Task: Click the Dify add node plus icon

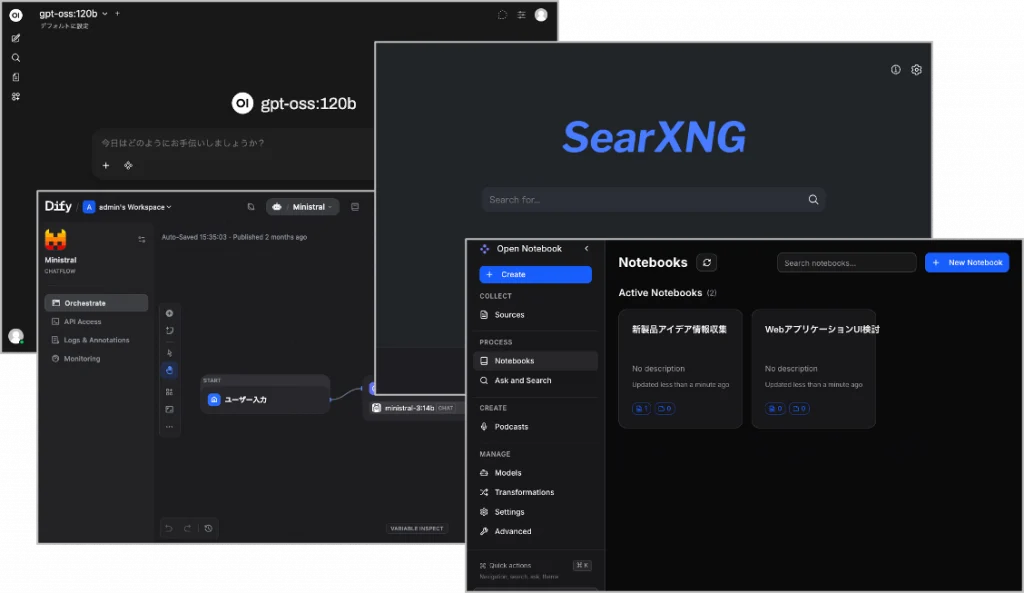Action: coord(169,313)
